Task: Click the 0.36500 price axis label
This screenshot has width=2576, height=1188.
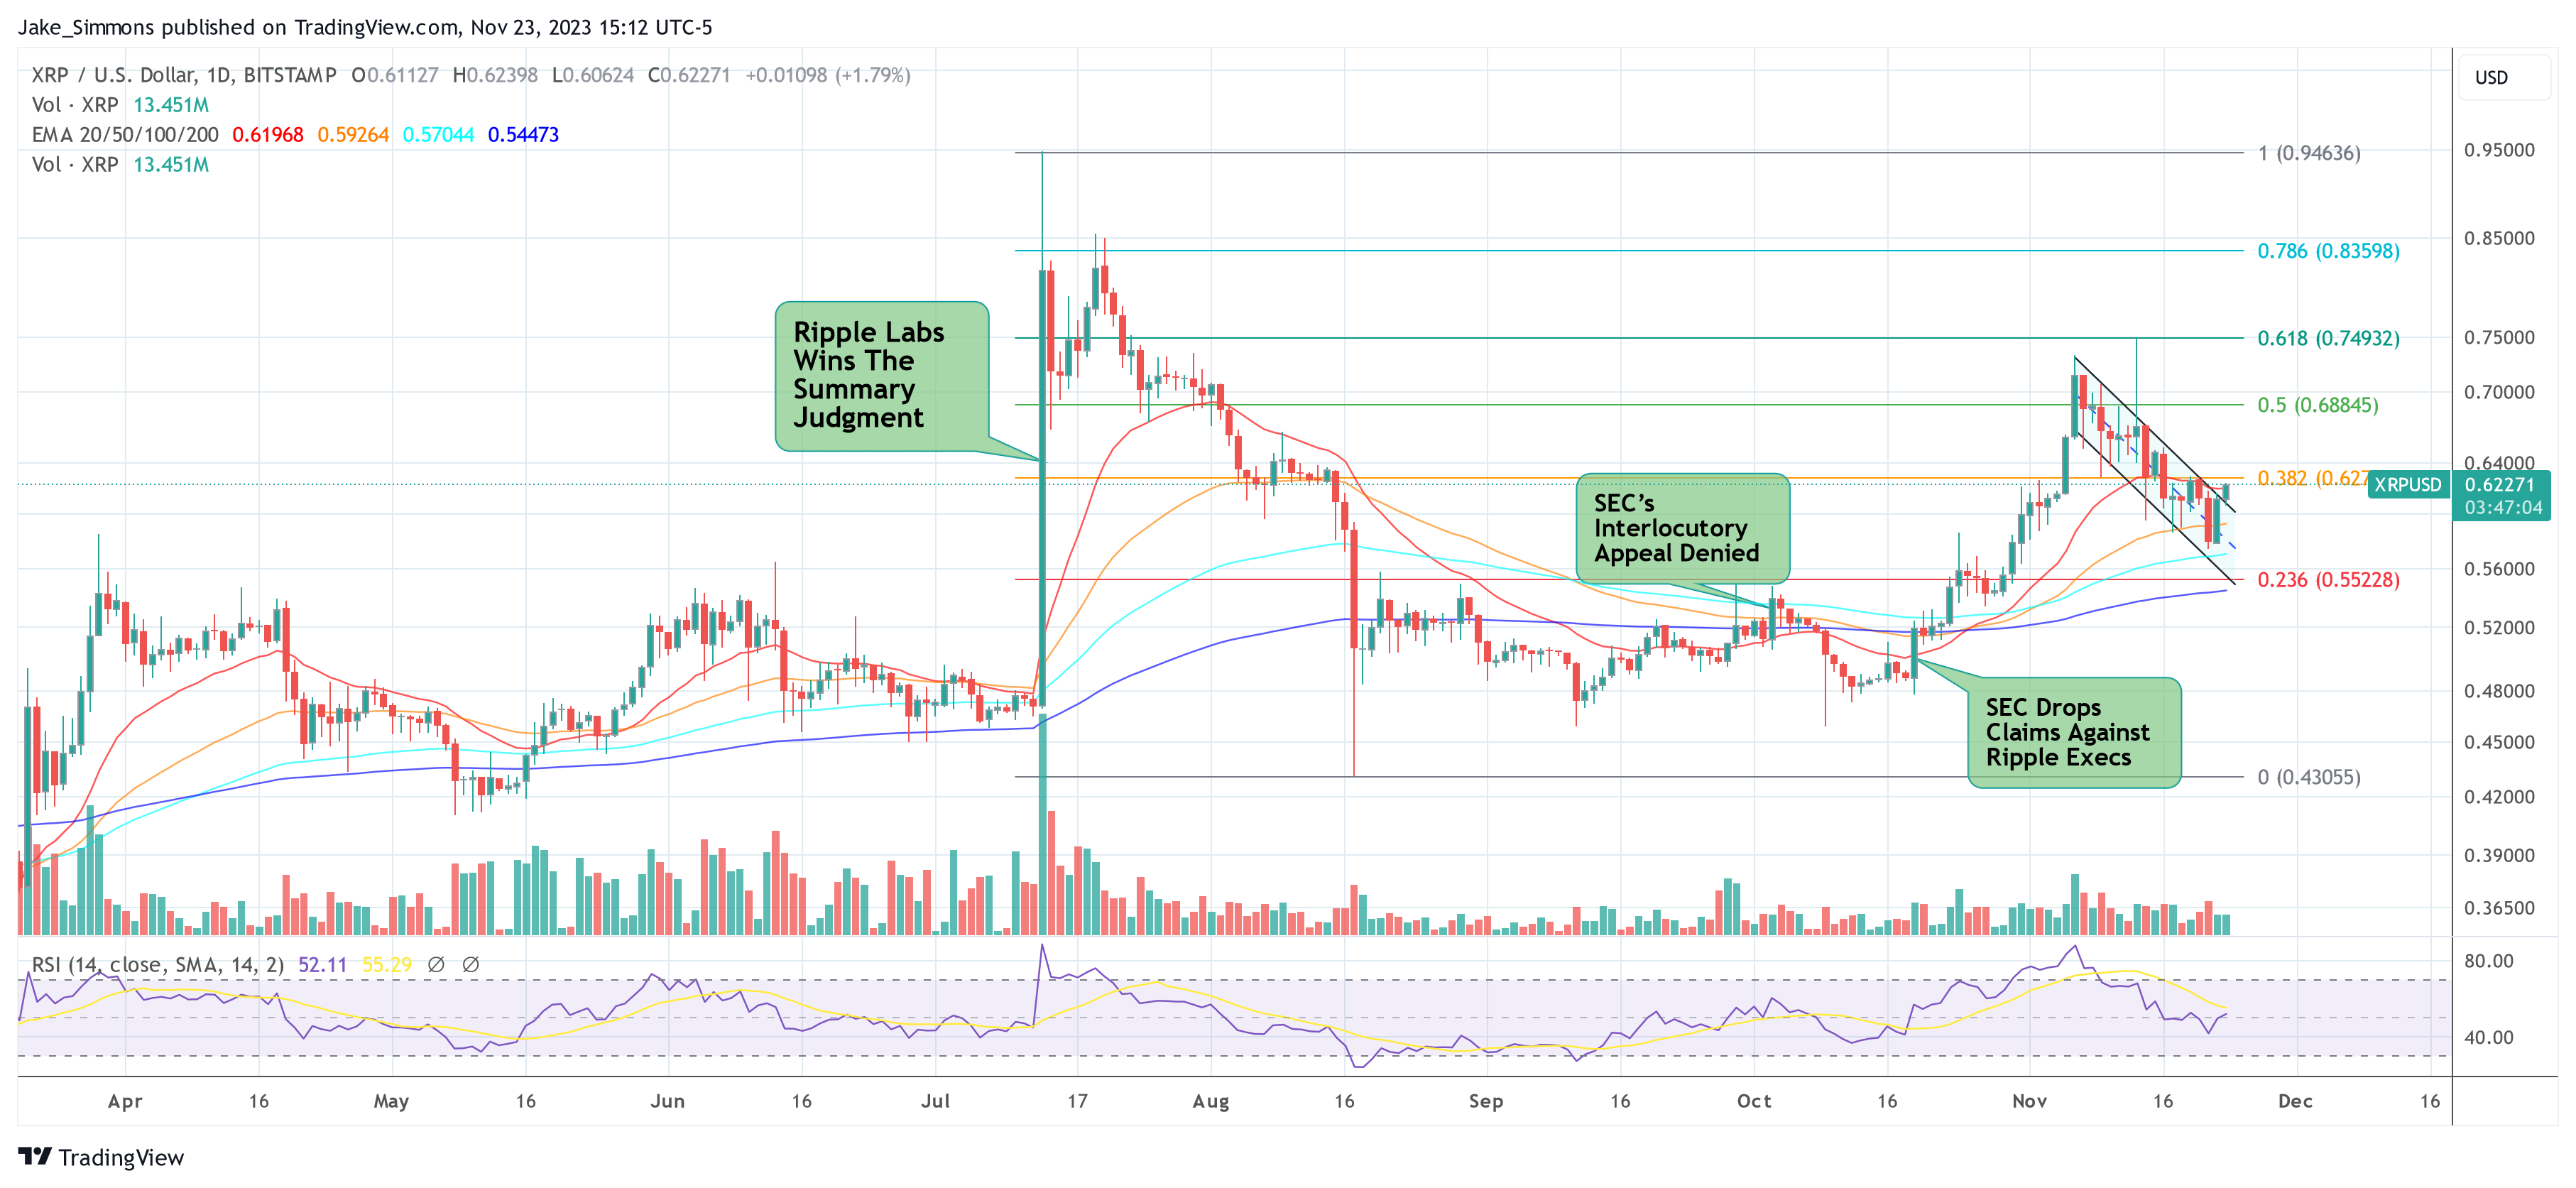Action: pos(2499,908)
